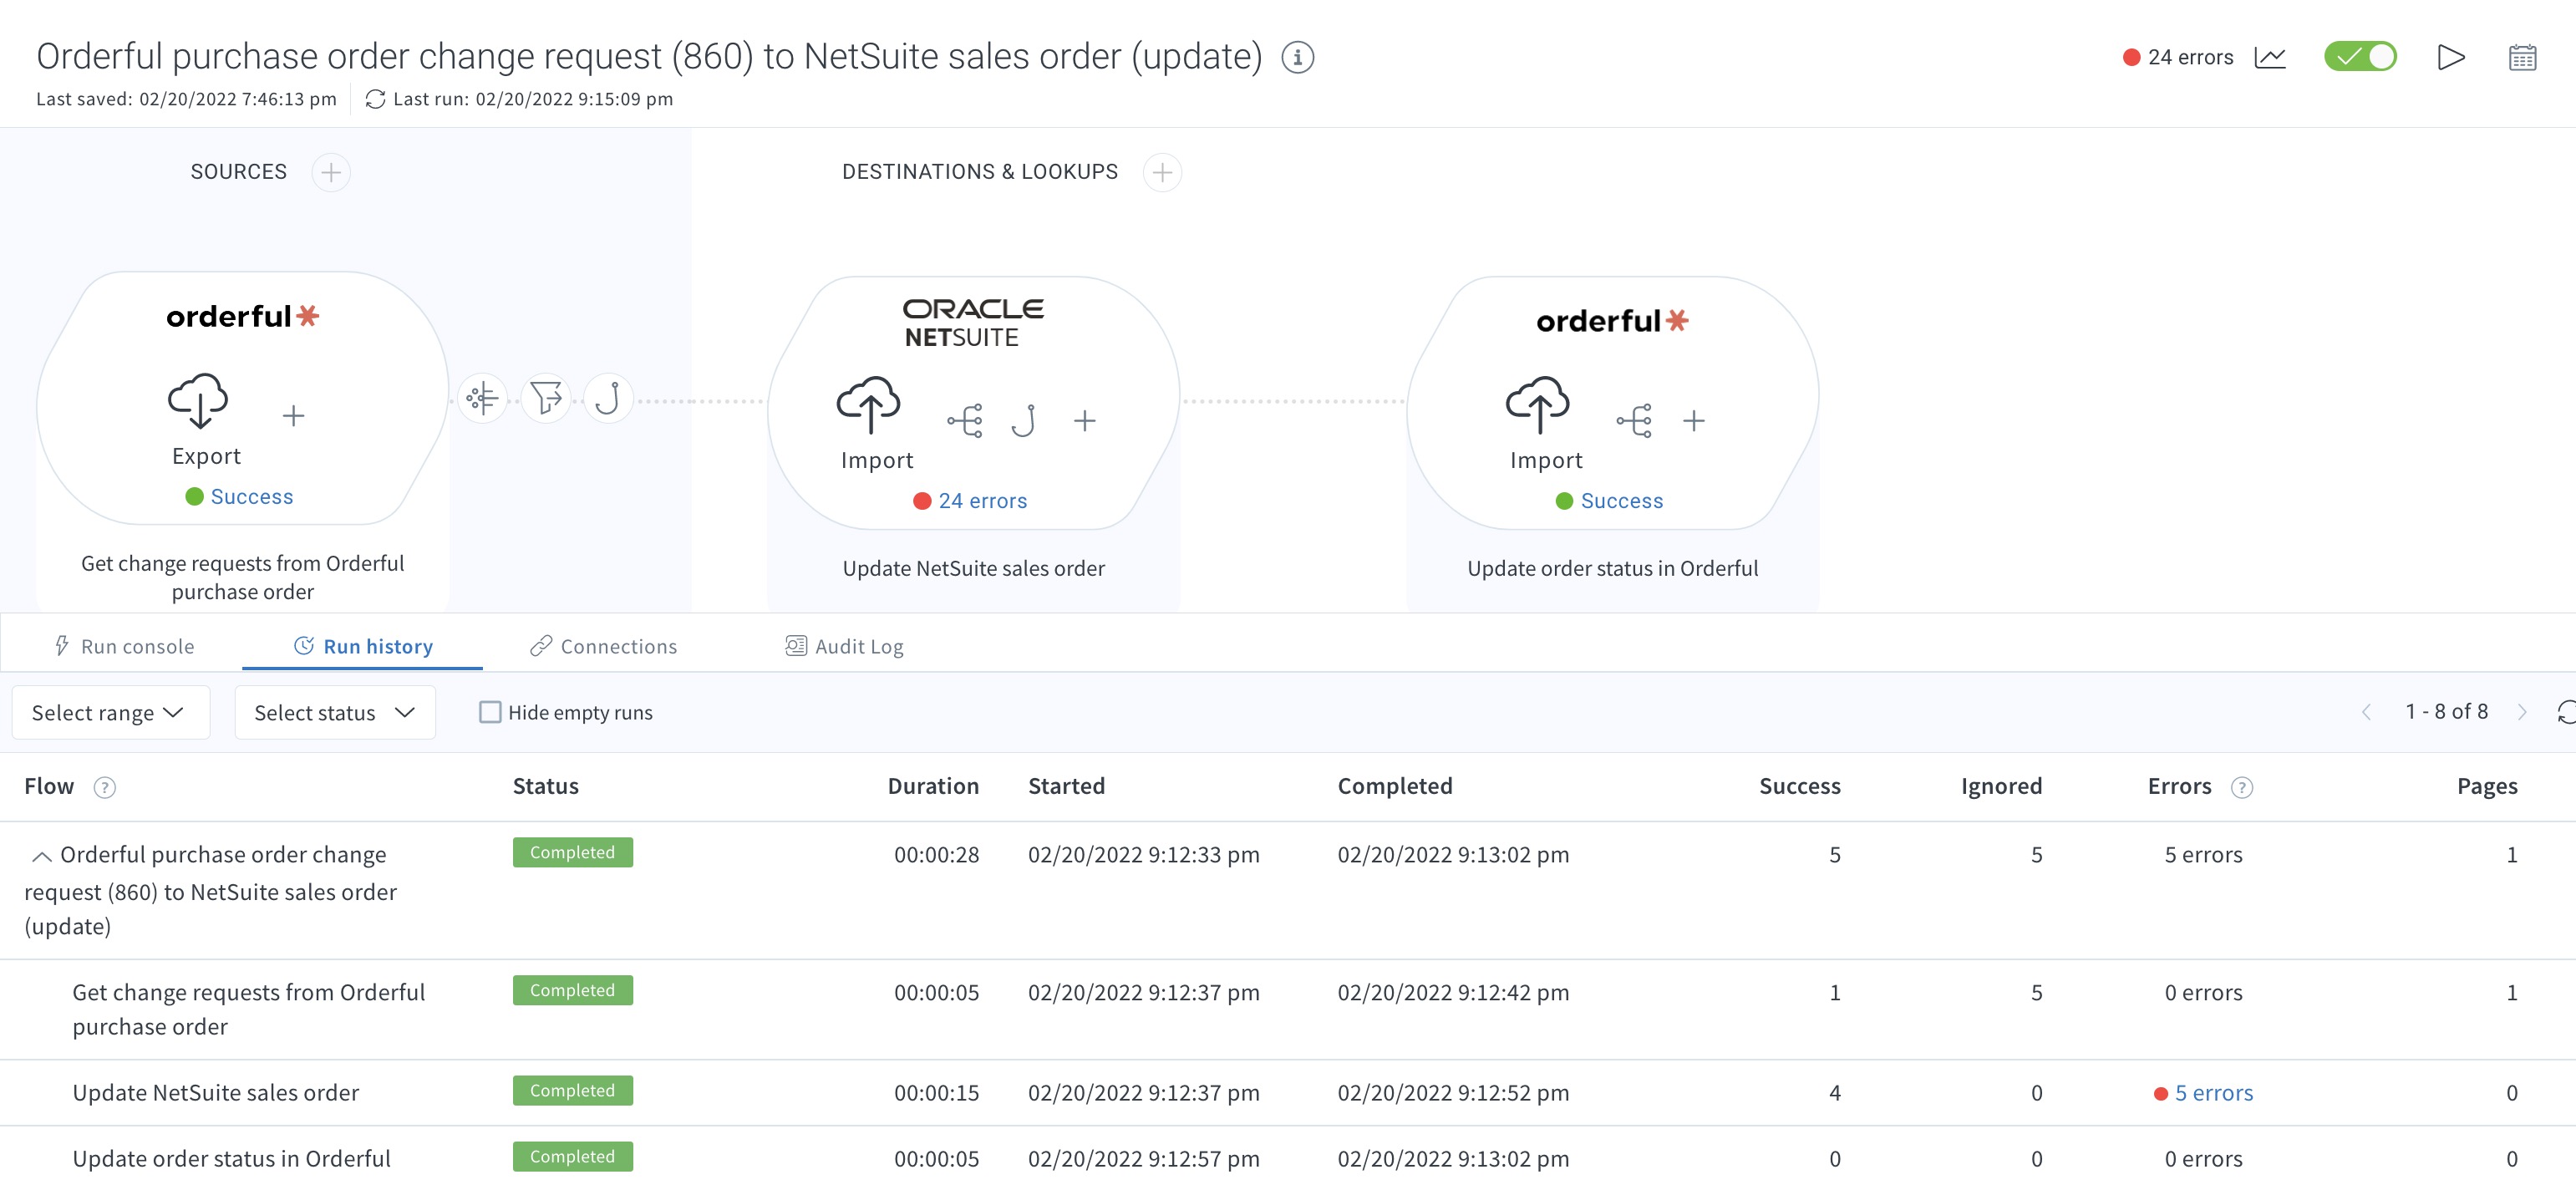
Task: Click help icon next to Errors header
Action: tap(2242, 787)
